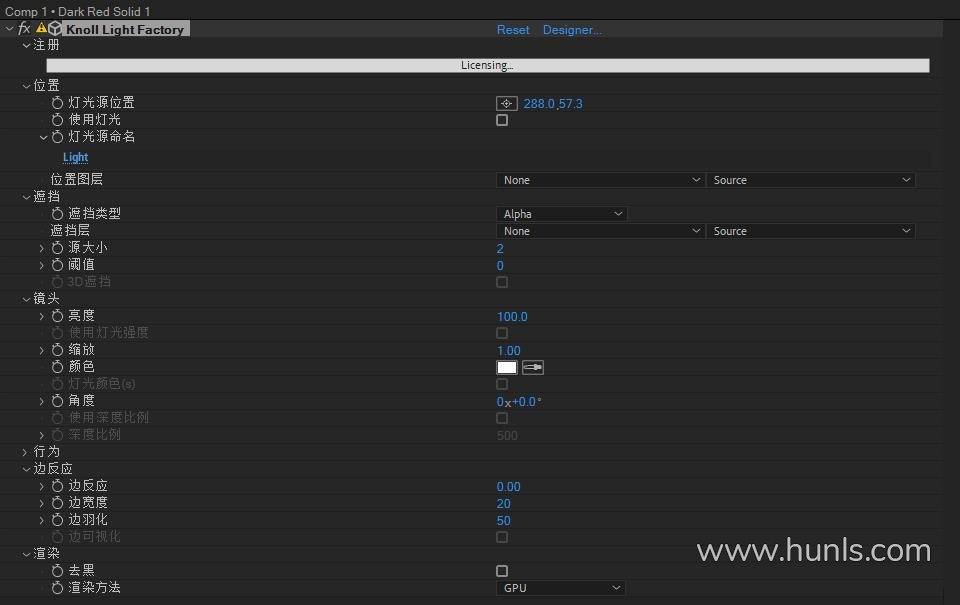Image resolution: width=960 pixels, height=605 pixels.
Task: Toggle stopwatch for 亮度
Action: click(58, 316)
